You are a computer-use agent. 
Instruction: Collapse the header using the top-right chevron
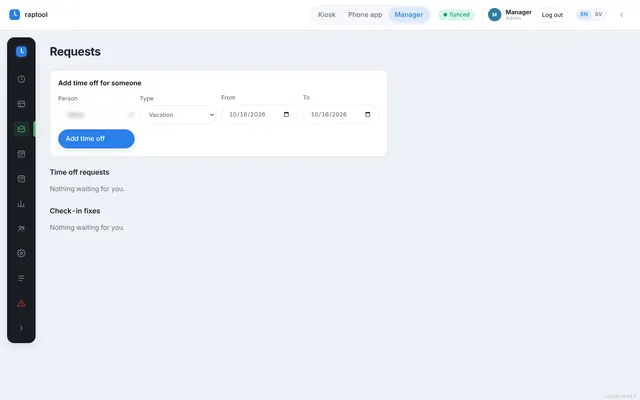click(x=622, y=15)
